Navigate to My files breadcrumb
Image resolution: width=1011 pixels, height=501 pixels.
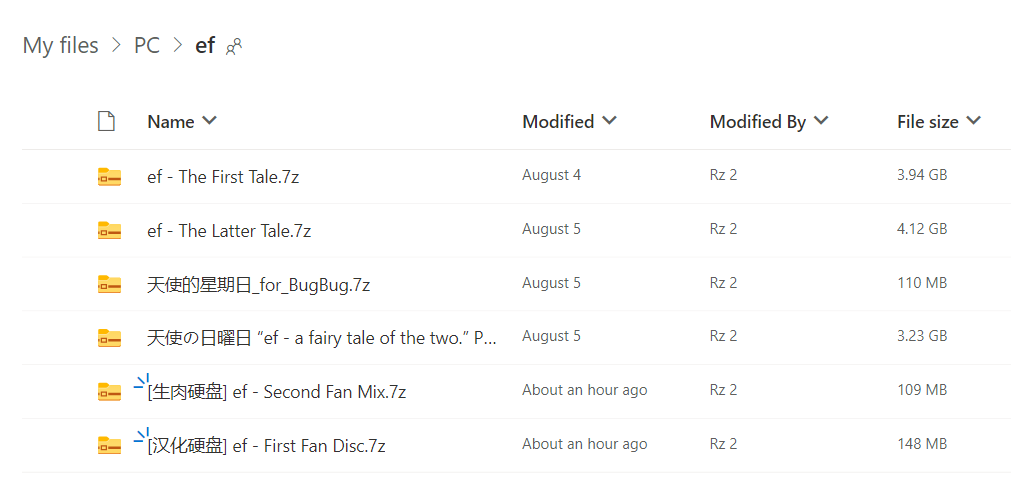61,46
